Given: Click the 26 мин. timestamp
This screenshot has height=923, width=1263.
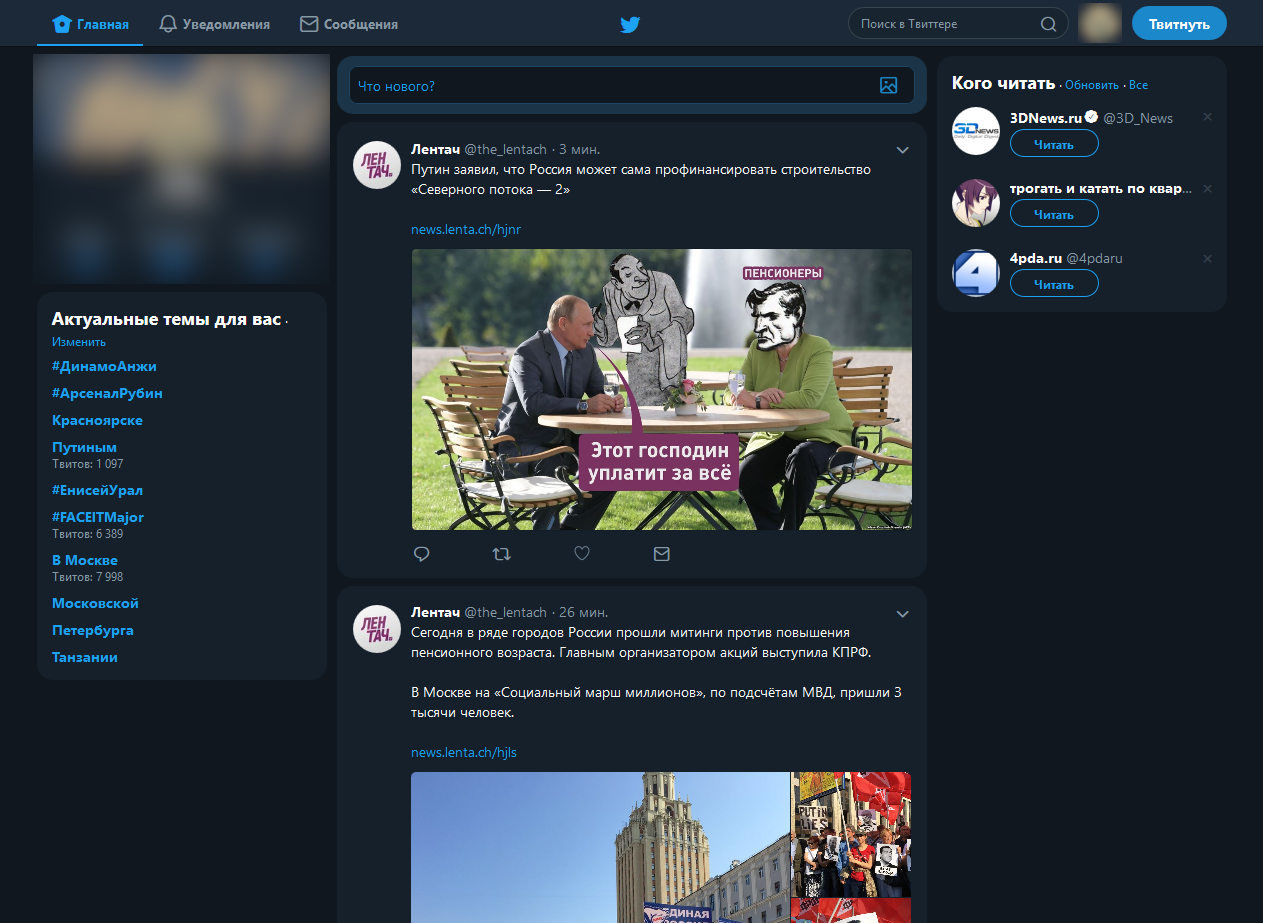Looking at the screenshot, I should (x=583, y=612).
